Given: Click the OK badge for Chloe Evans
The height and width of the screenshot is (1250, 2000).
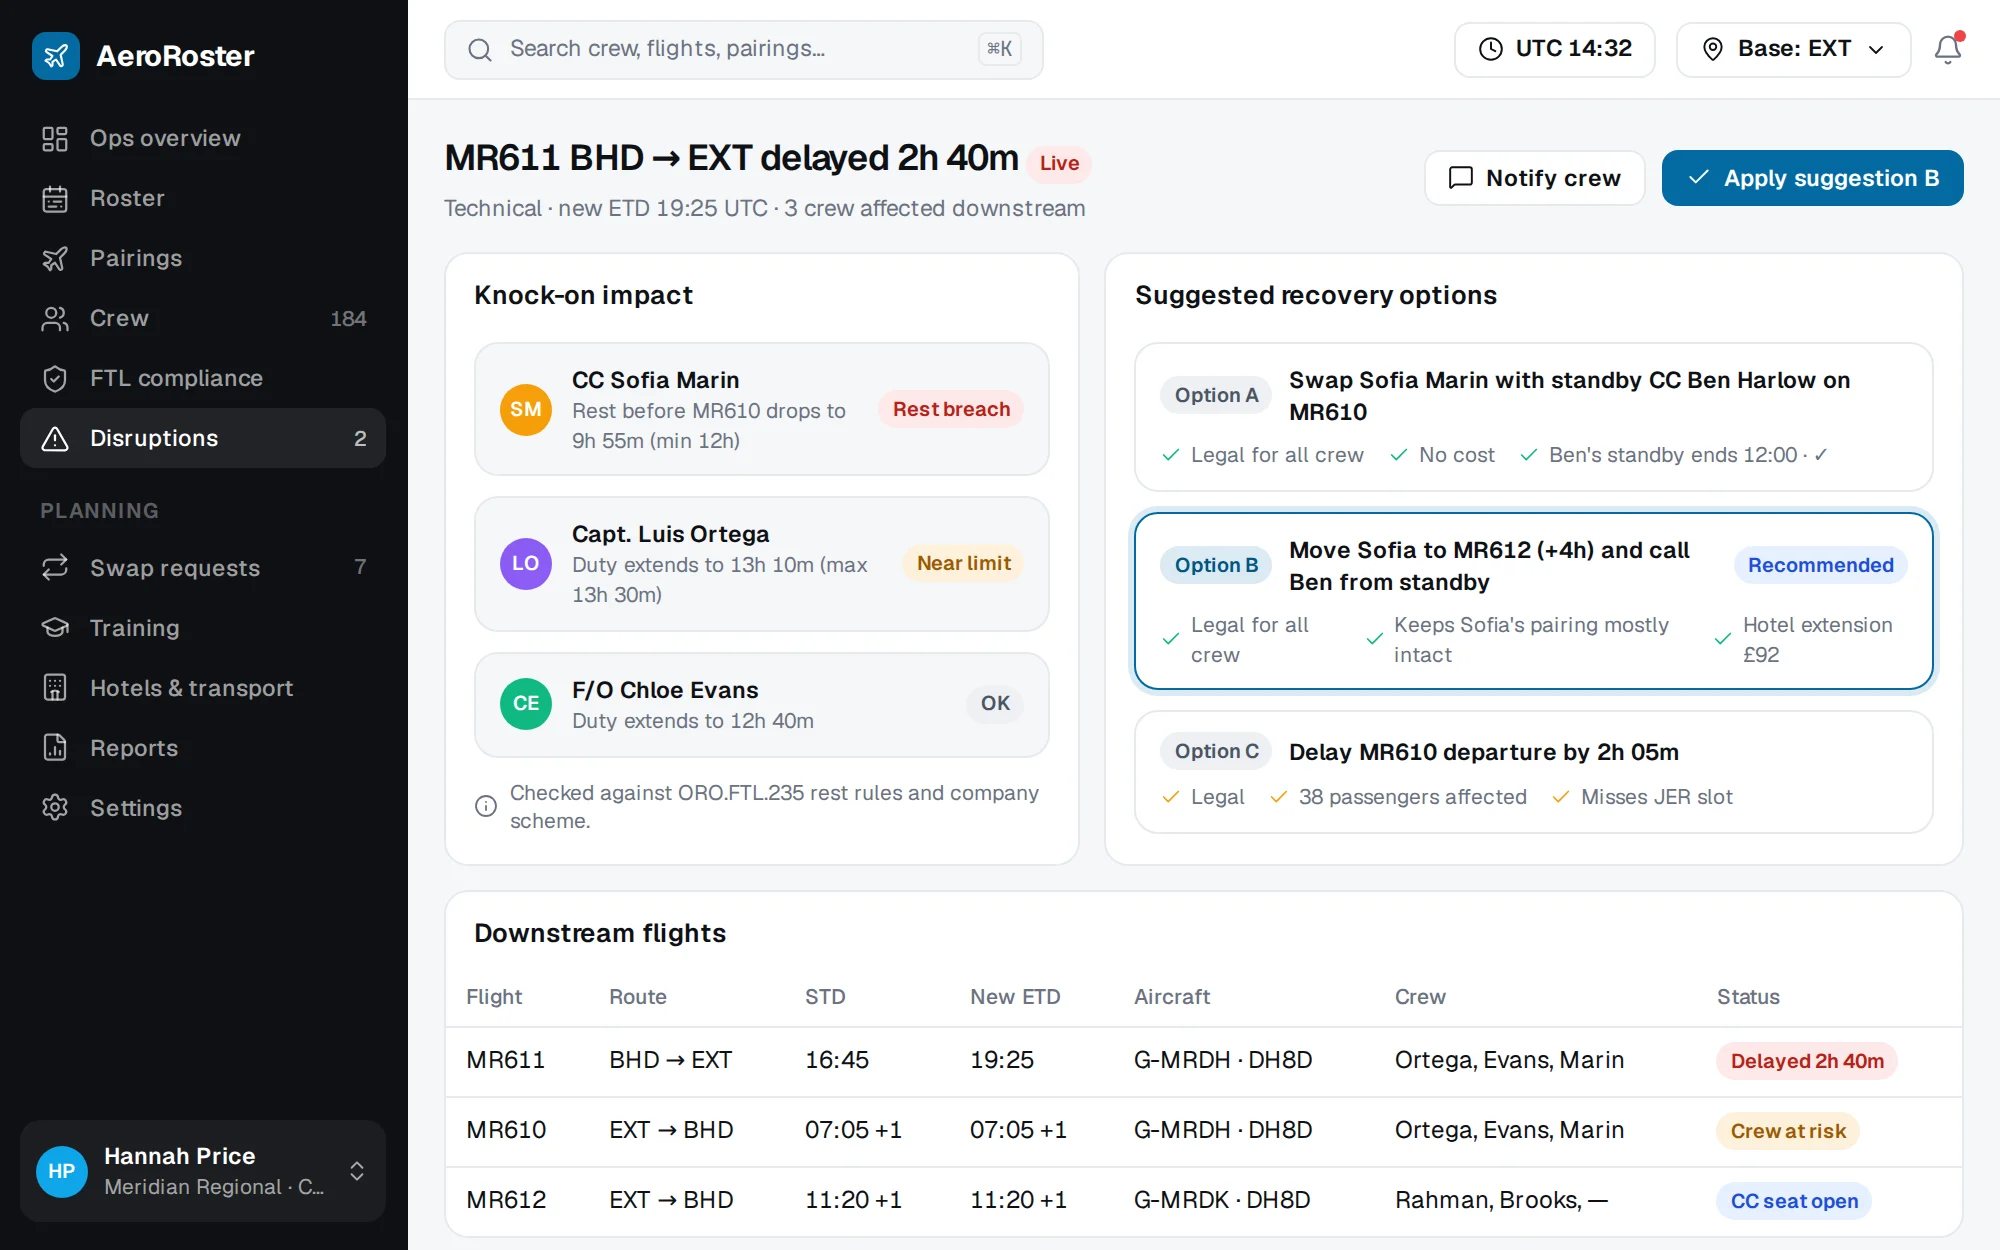Looking at the screenshot, I should 995,703.
